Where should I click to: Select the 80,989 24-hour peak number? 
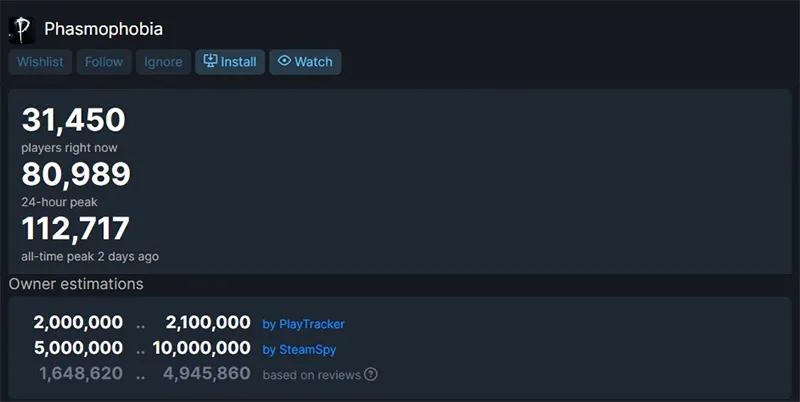tap(76, 175)
